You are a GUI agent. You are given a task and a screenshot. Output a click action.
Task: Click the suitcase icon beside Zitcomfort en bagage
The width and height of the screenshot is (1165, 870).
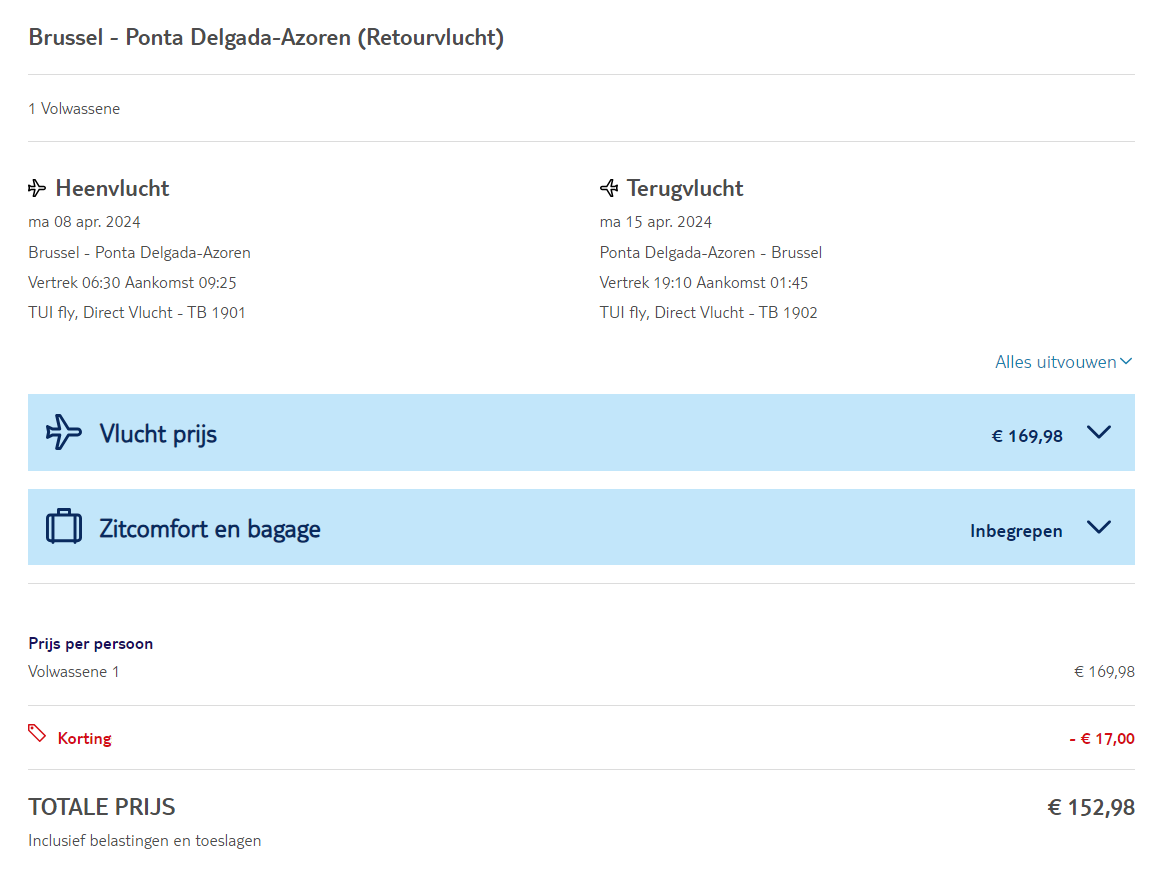pyautogui.click(x=64, y=527)
